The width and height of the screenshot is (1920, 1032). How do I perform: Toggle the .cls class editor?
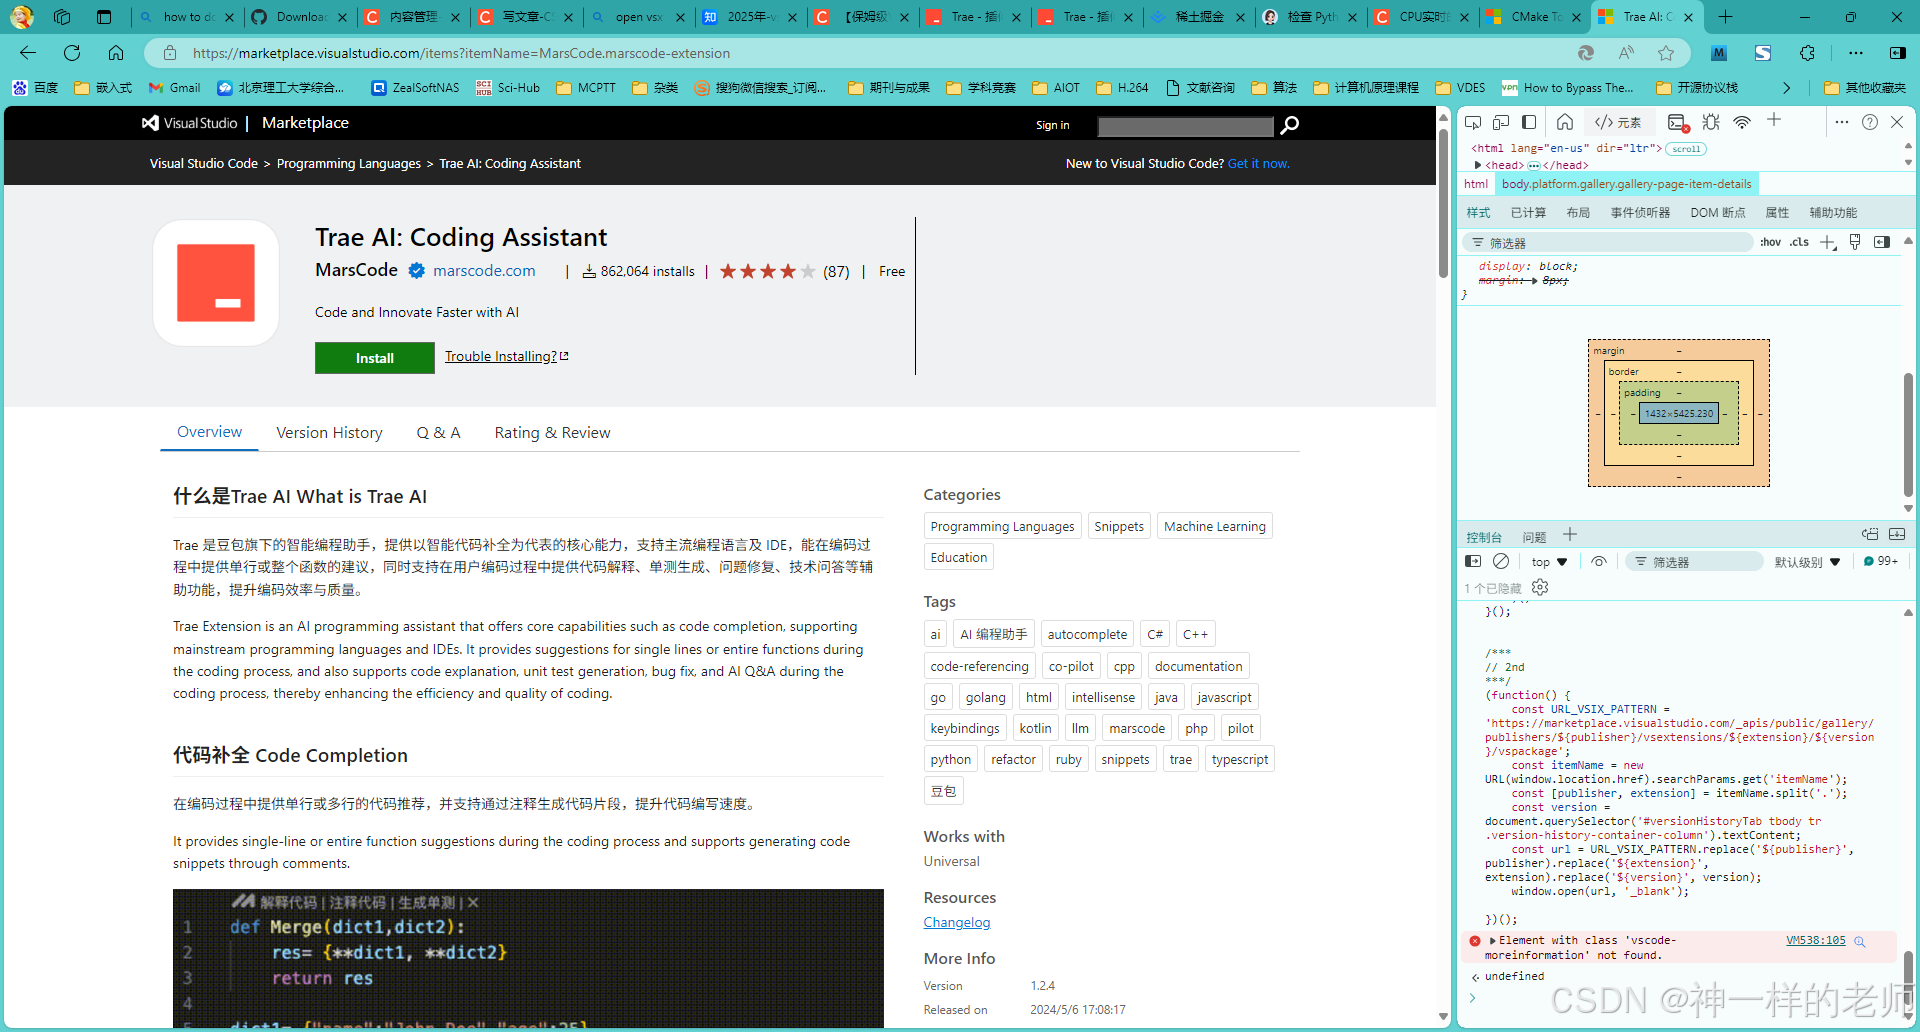[1800, 242]
